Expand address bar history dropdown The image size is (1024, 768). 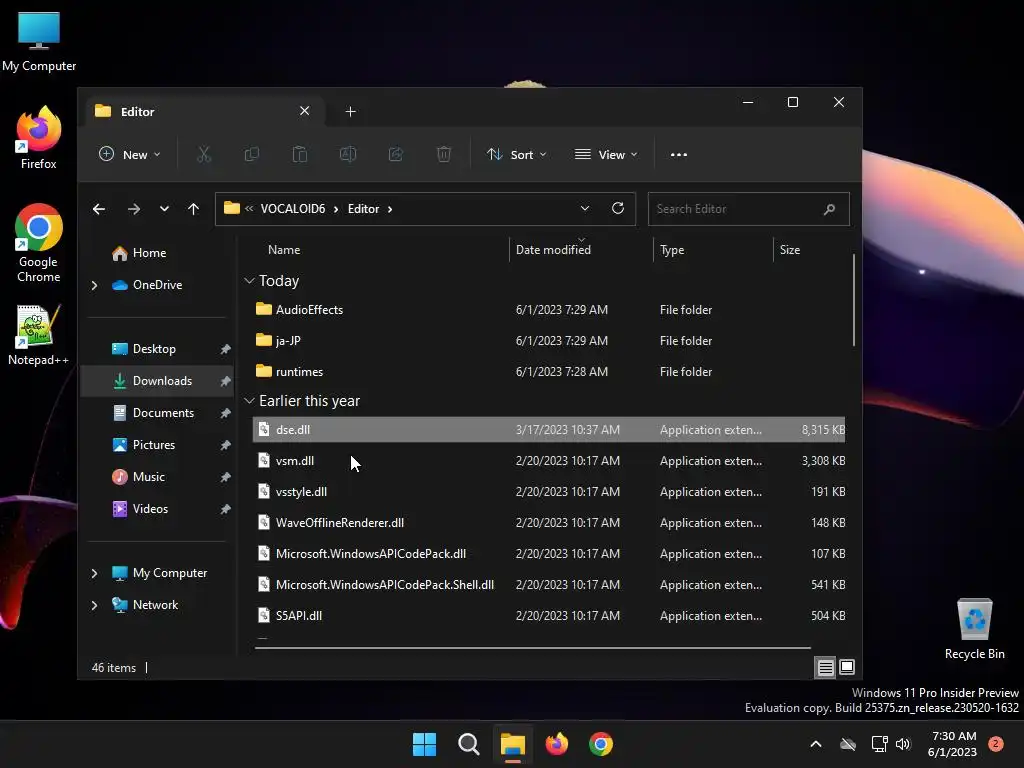pos(584,208)
